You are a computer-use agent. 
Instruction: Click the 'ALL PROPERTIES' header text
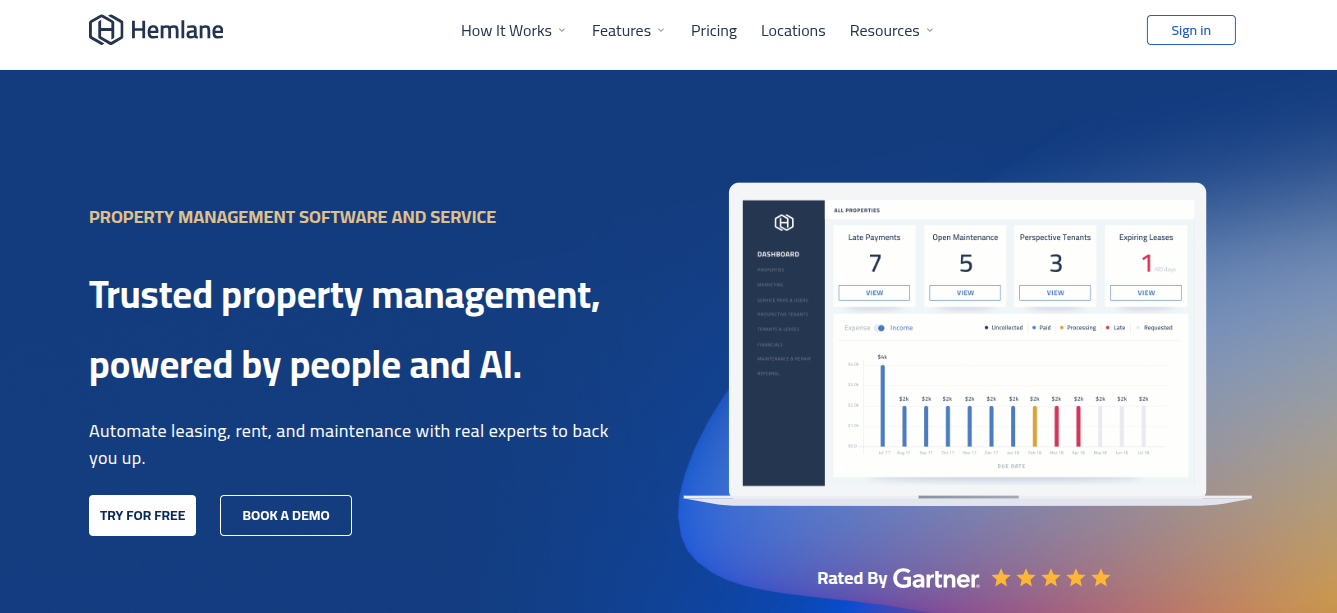coord(857,210)
